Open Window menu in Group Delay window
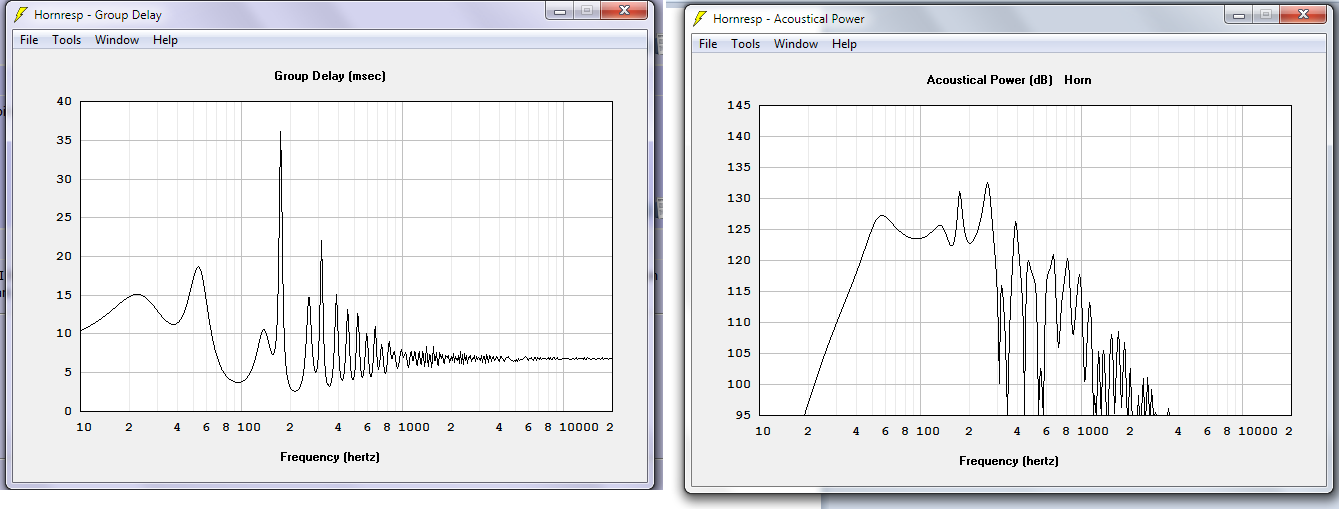The image size is (1340, 510). tap(117, 40)
